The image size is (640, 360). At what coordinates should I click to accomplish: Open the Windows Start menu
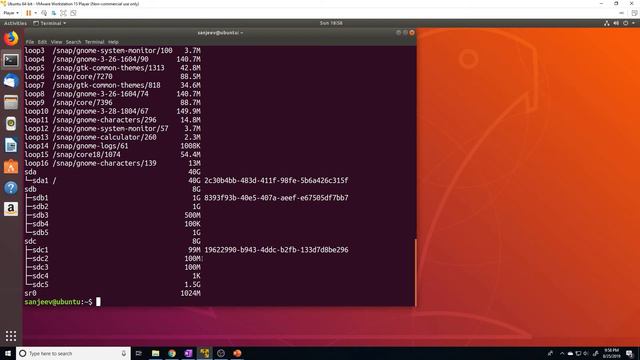8,353
